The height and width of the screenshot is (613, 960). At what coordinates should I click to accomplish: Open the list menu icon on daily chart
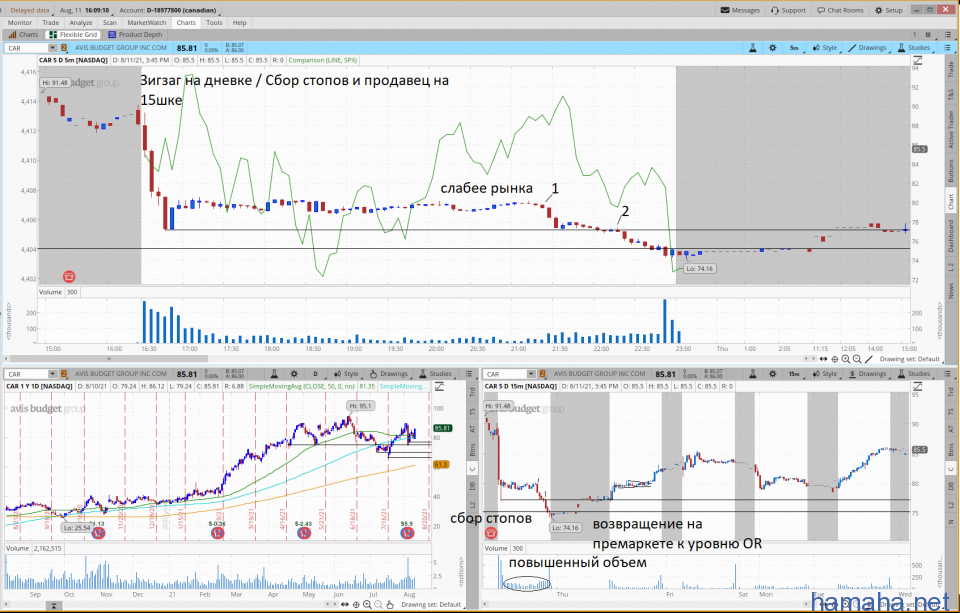coord(469,374)
